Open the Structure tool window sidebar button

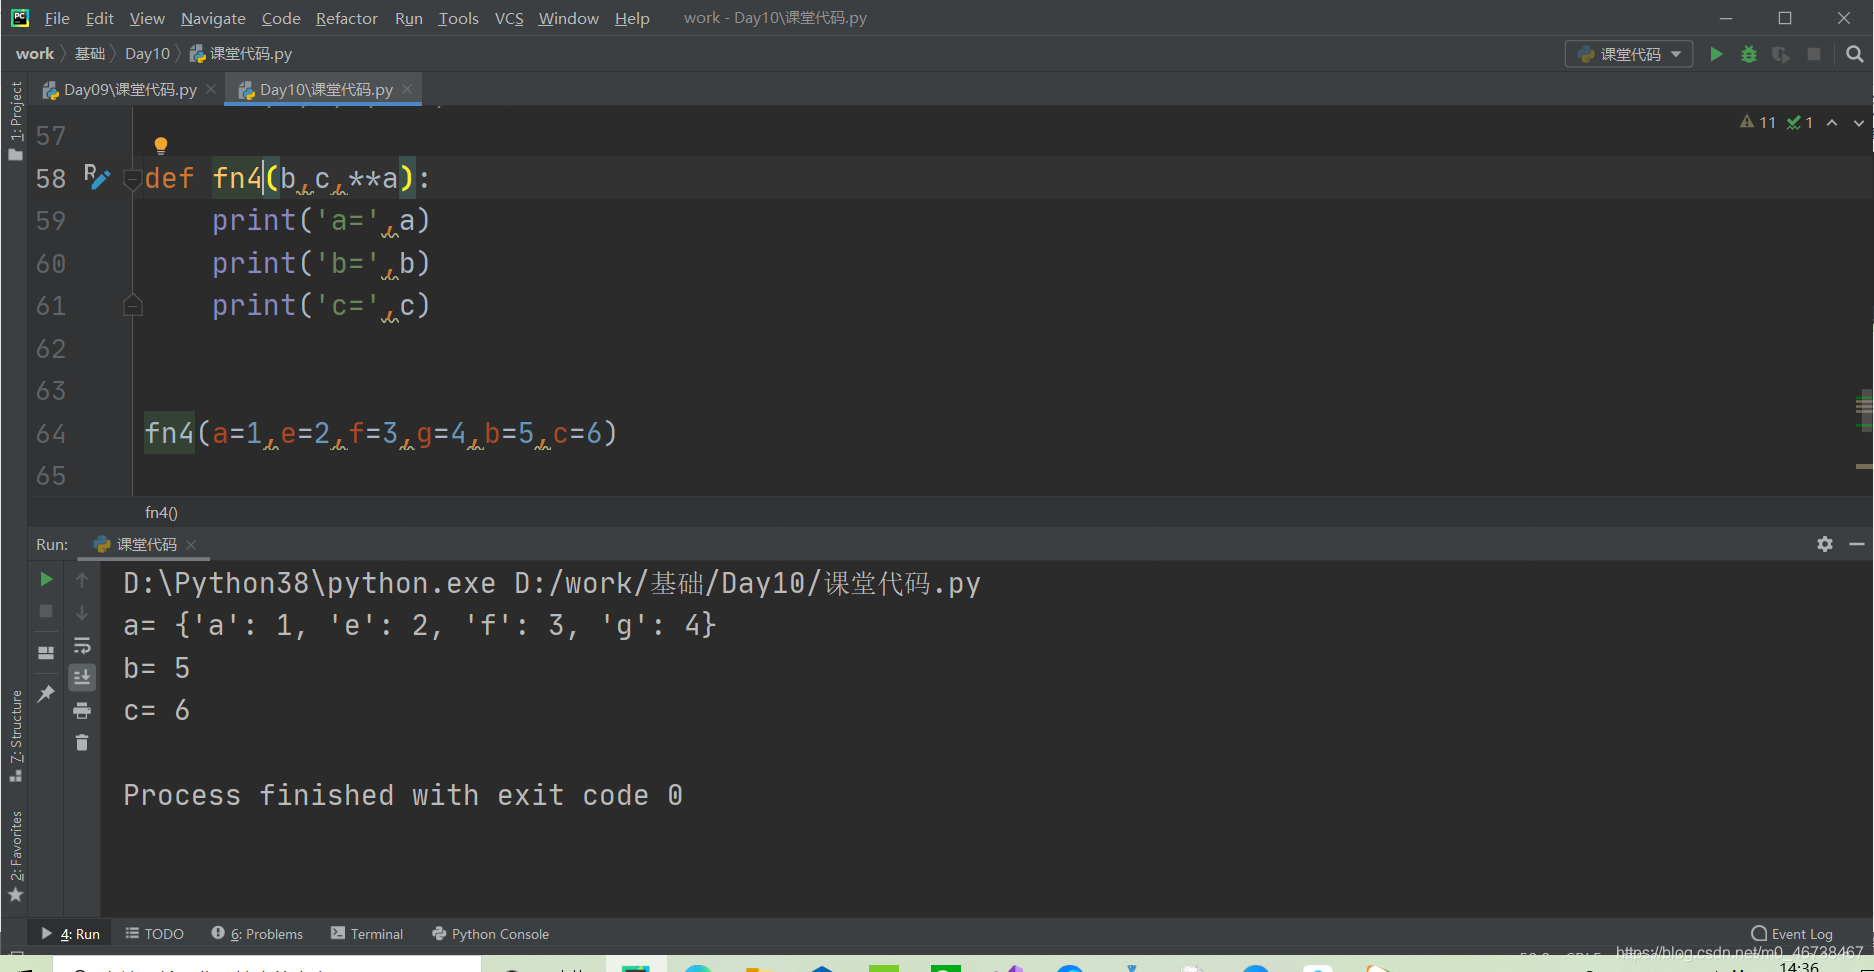(15, 736)
